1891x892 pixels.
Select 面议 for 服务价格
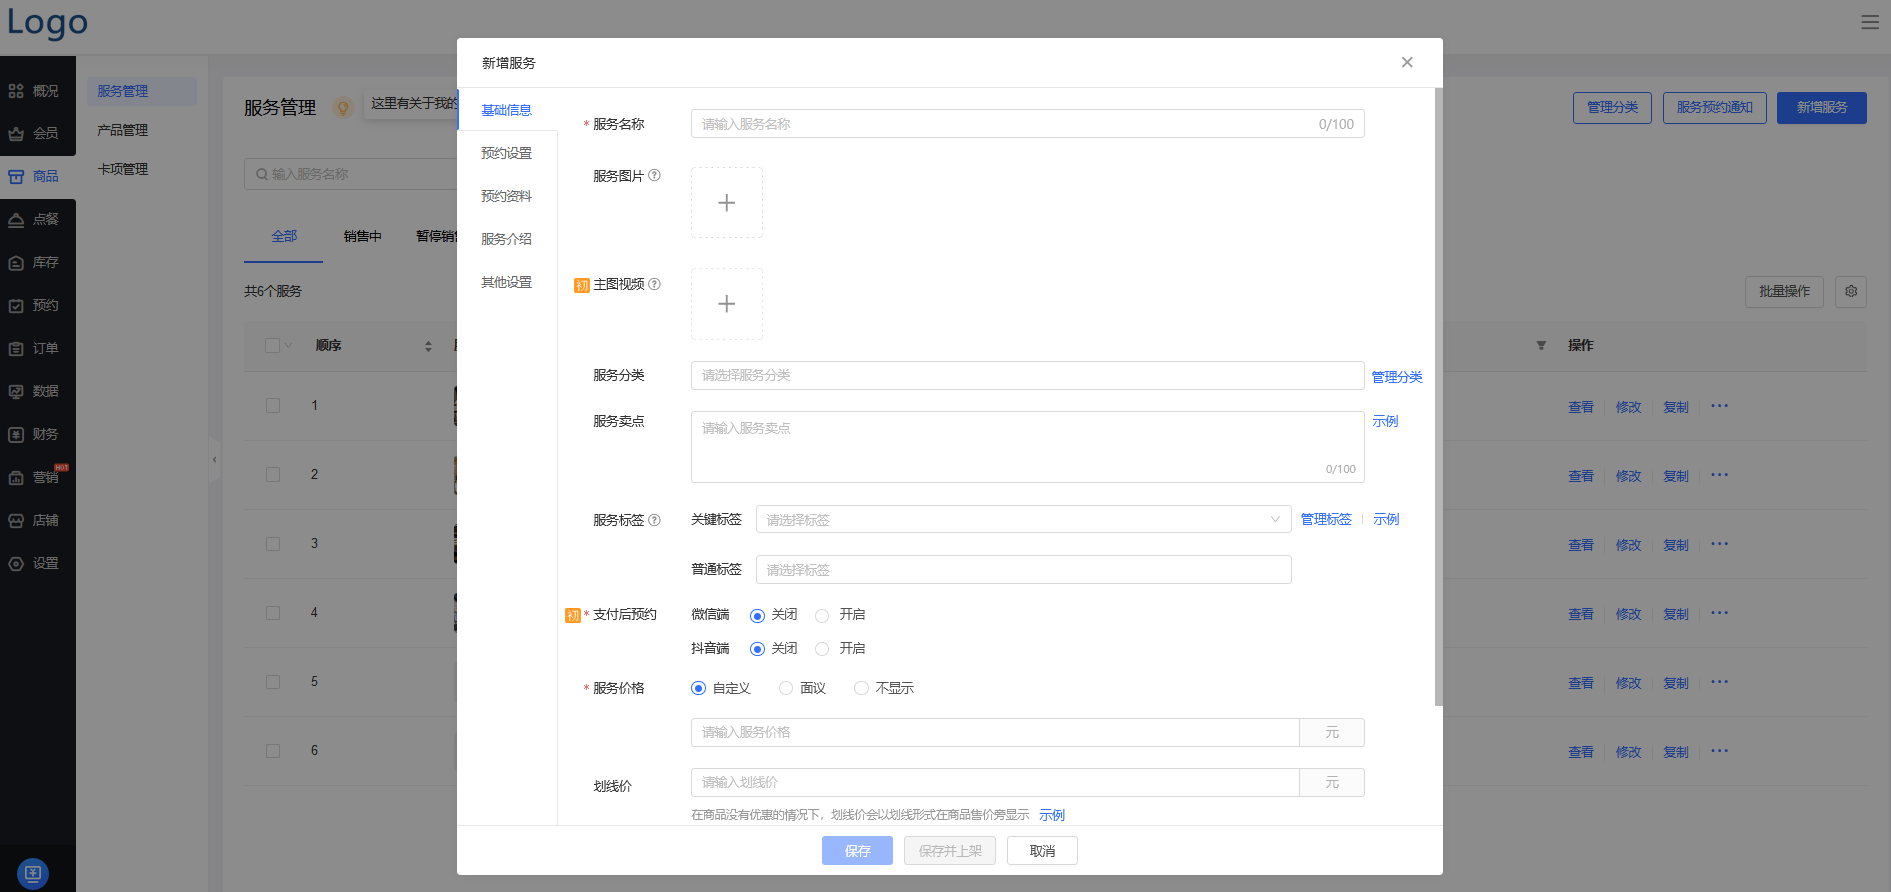point(786,688)
